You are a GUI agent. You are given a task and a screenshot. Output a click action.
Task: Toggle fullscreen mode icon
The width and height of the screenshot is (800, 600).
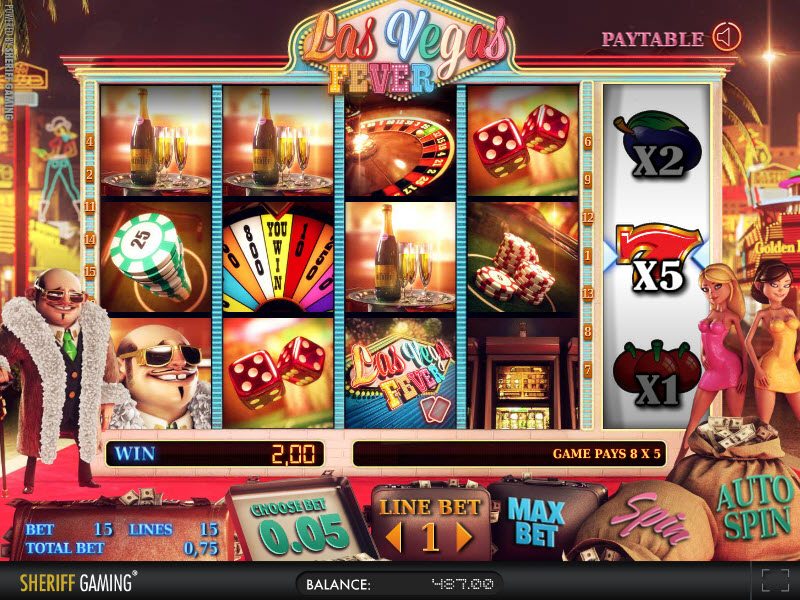775,582
